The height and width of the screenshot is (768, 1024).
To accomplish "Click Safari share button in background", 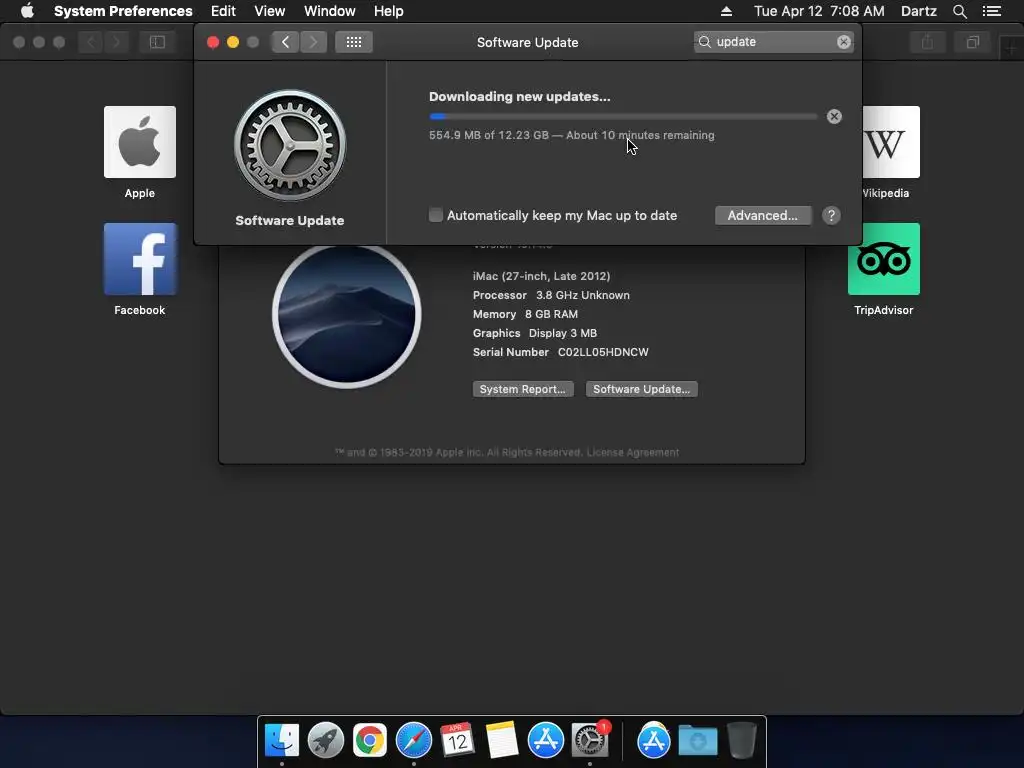I will pos(927,42).
